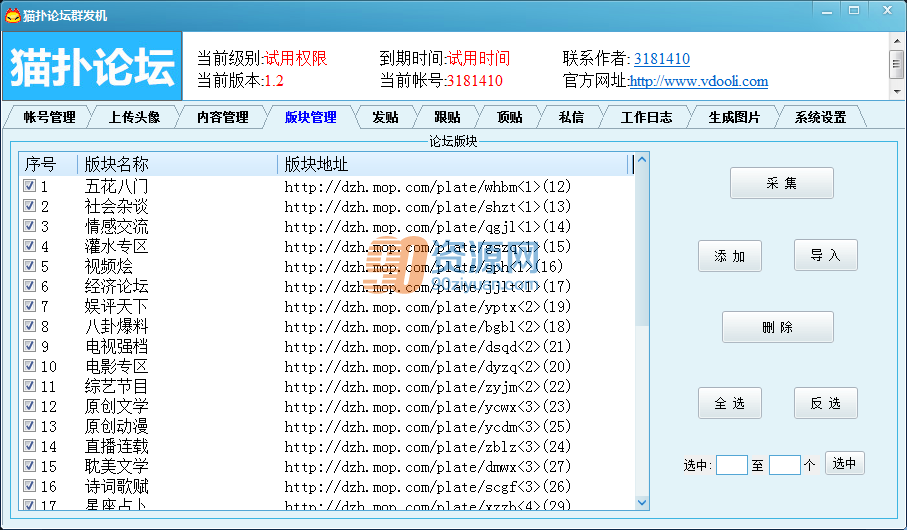
Task: Select the 综艺节目 row name
Action: click(116, 386)
